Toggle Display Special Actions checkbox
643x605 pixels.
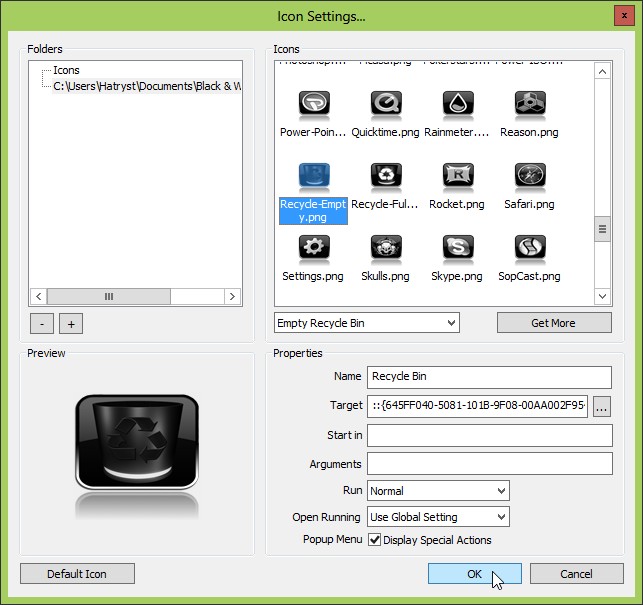pos(374,540)
